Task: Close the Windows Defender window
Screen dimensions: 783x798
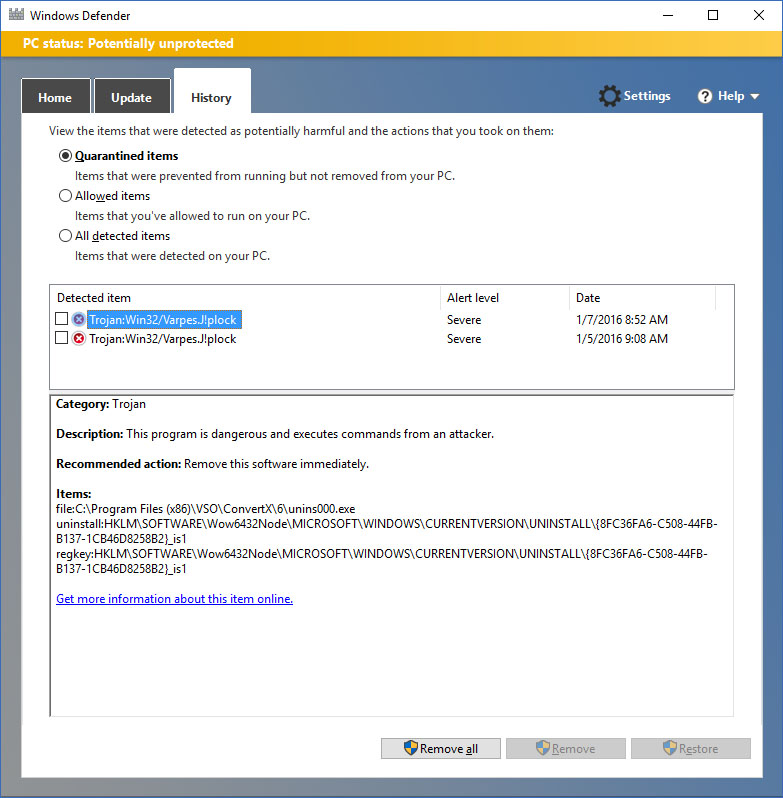Action: coord(759,15)
